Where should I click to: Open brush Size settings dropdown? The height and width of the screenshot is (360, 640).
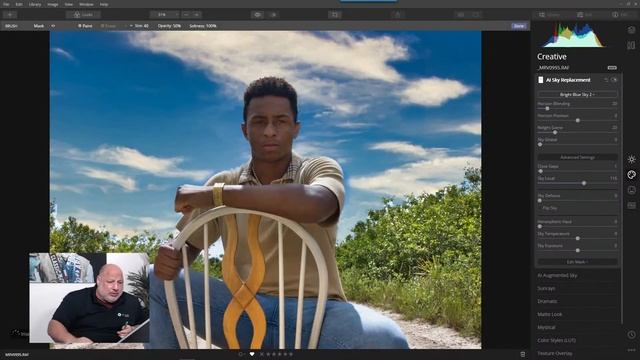139,26
